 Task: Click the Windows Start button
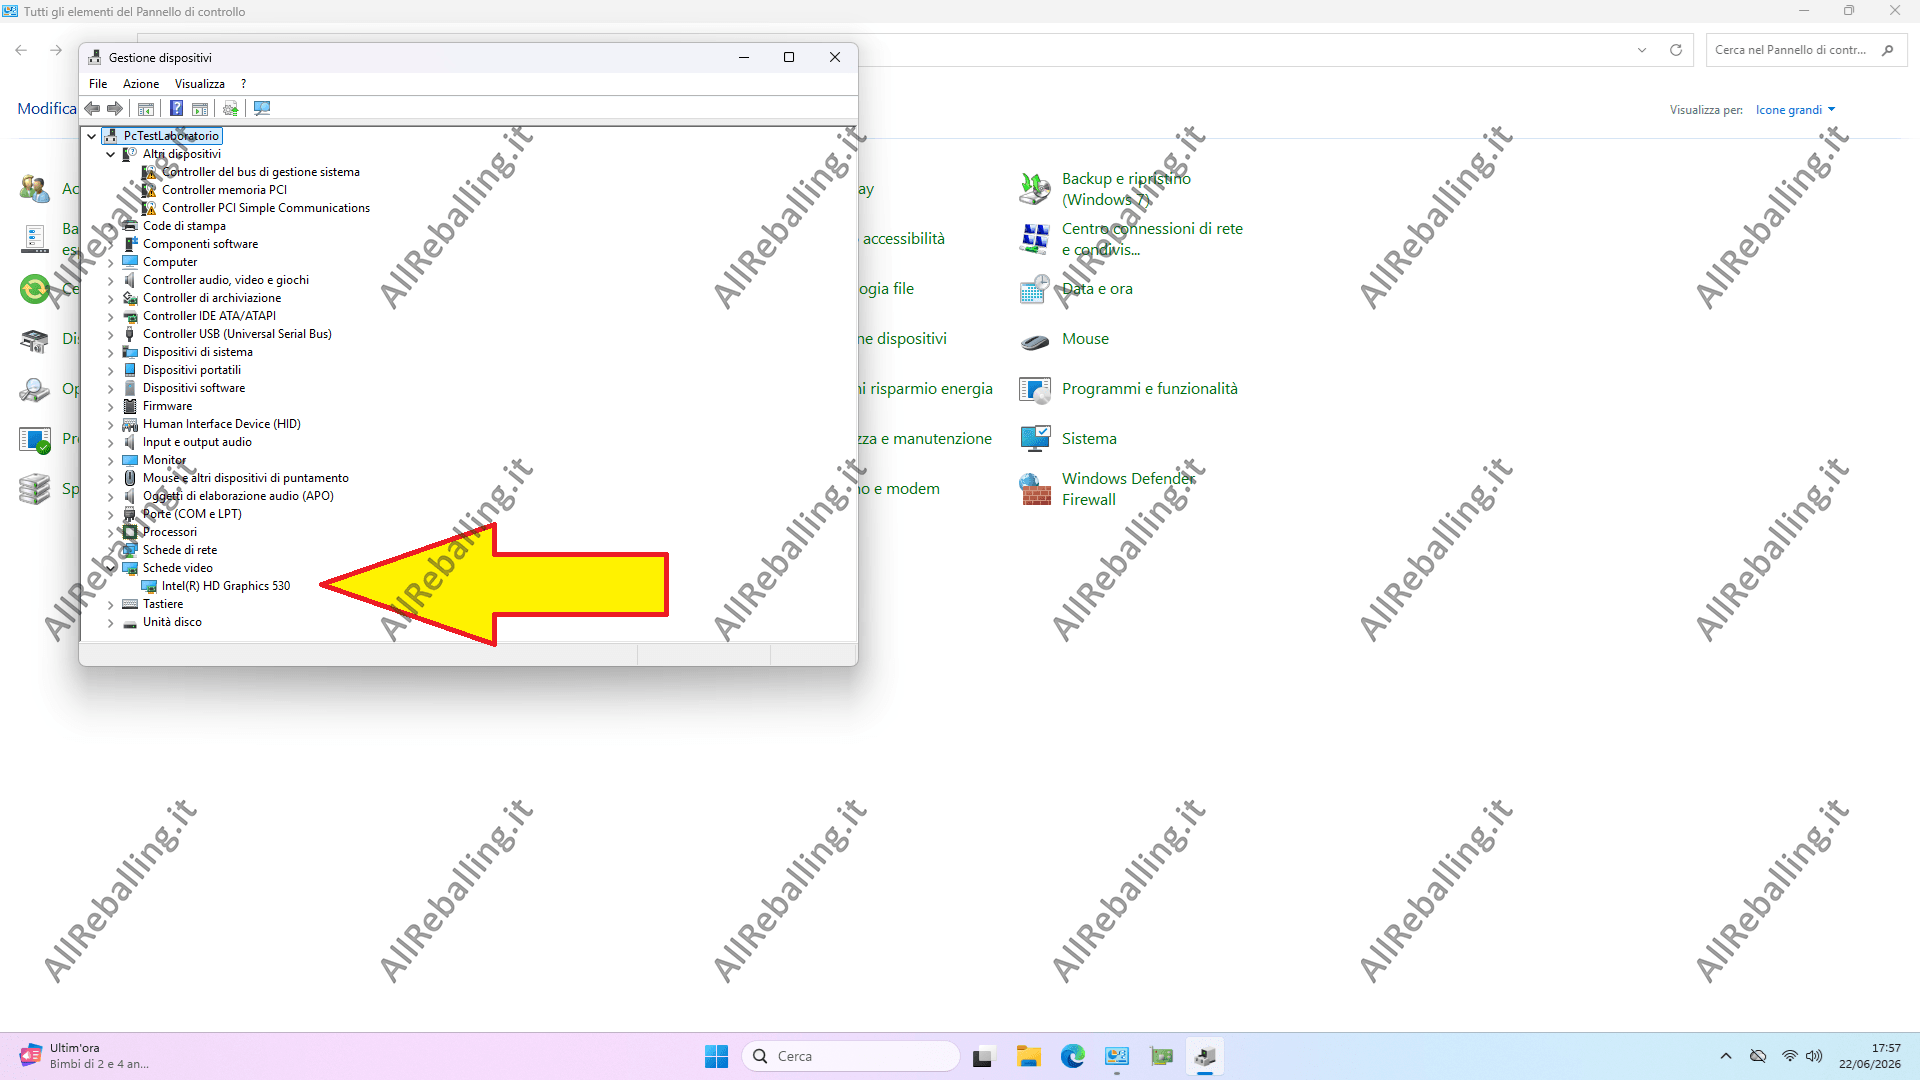[716, 1056]
